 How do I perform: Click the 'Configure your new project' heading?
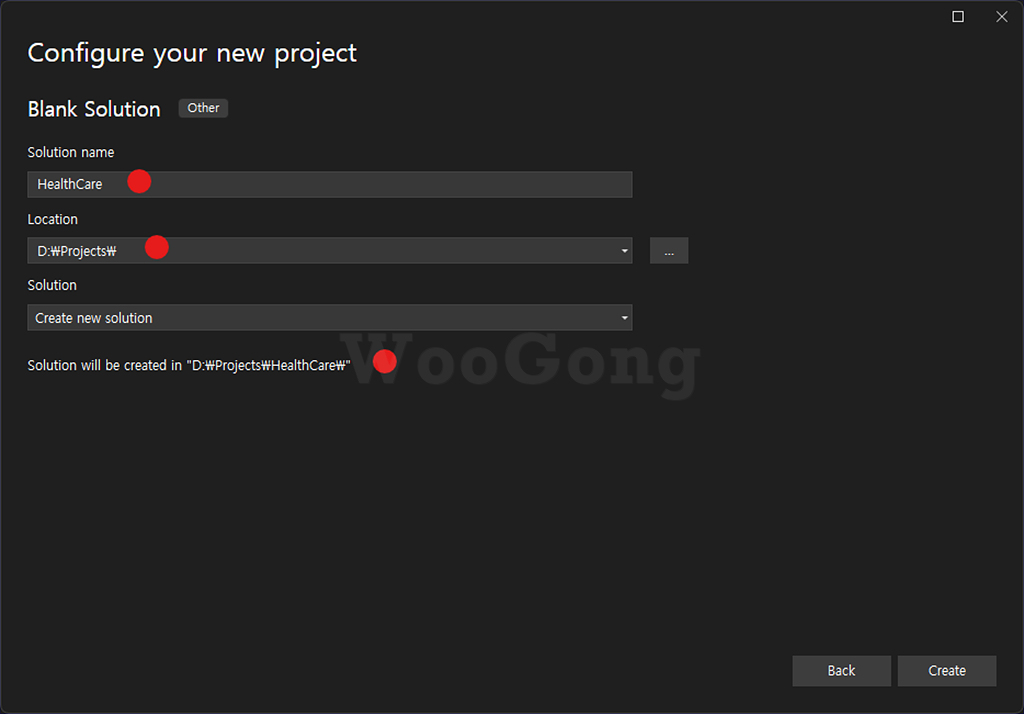192,54
